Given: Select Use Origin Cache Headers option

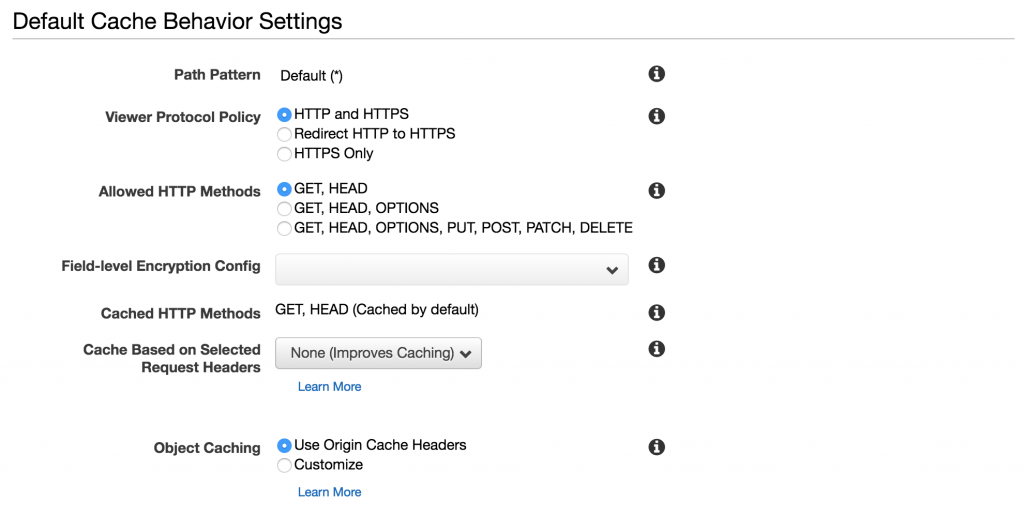Looking at the screenshot, I should (x=285, y=446).
